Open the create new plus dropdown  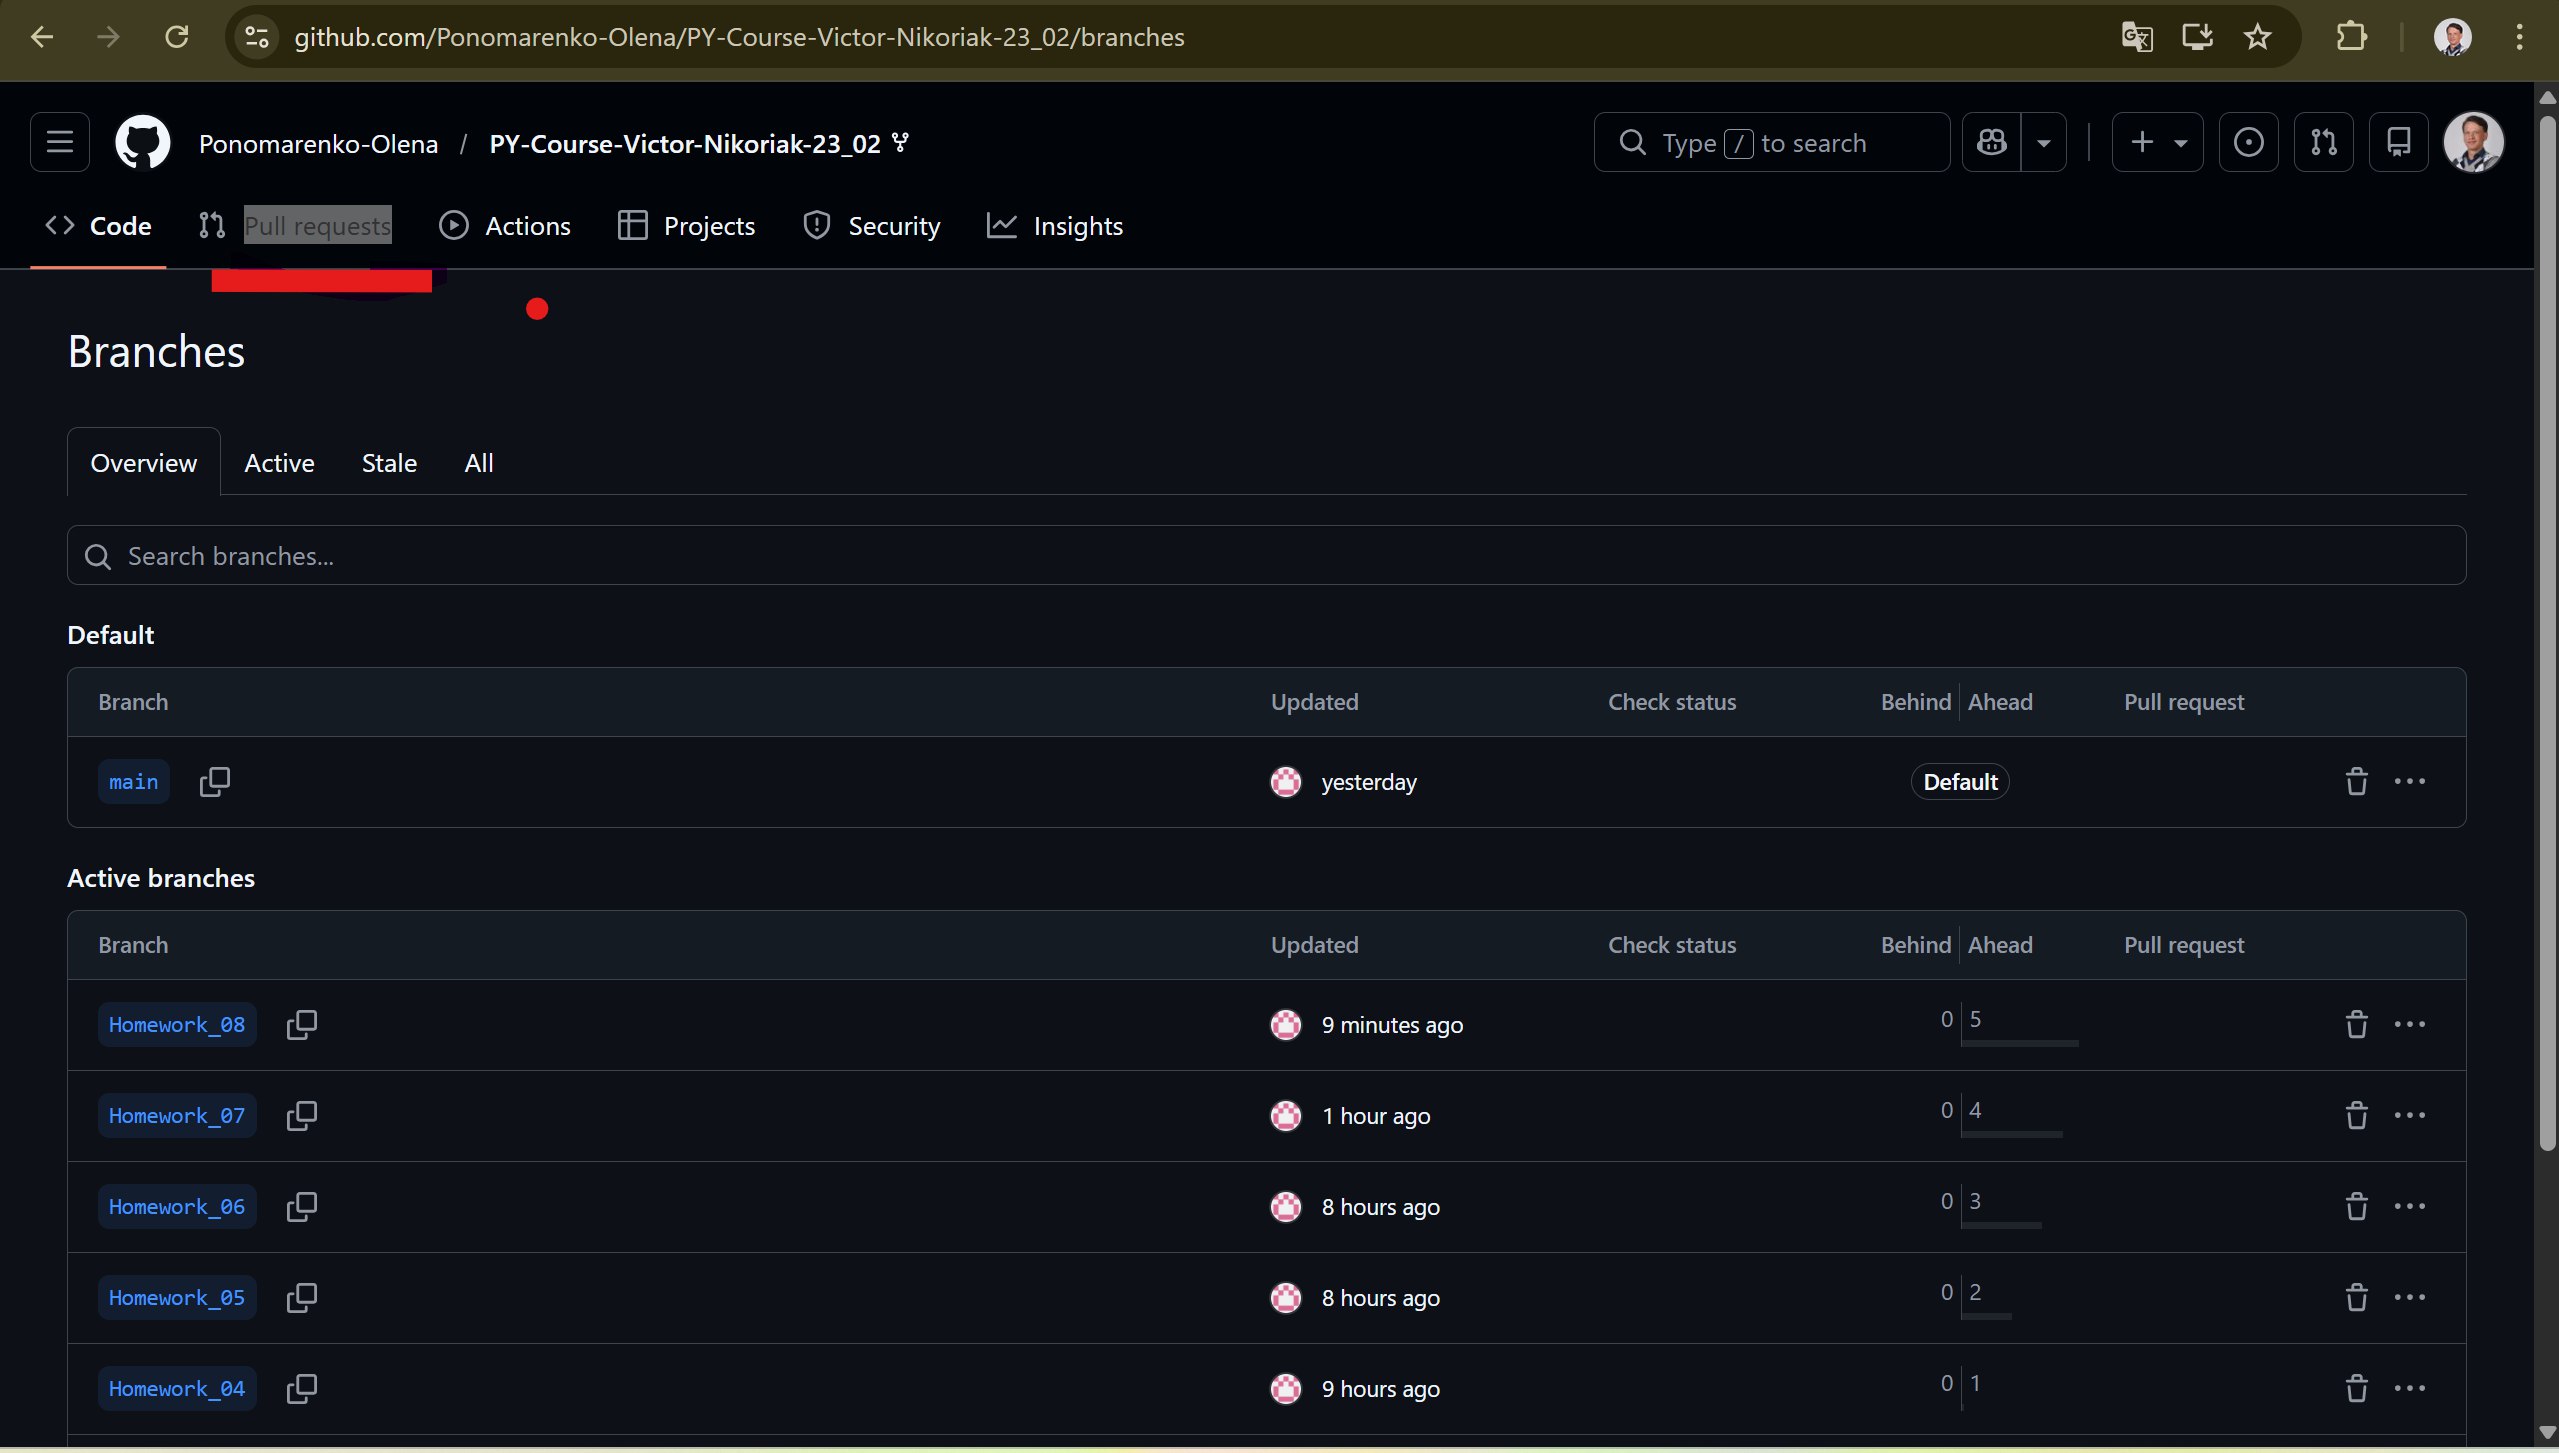click(2157, 143)
